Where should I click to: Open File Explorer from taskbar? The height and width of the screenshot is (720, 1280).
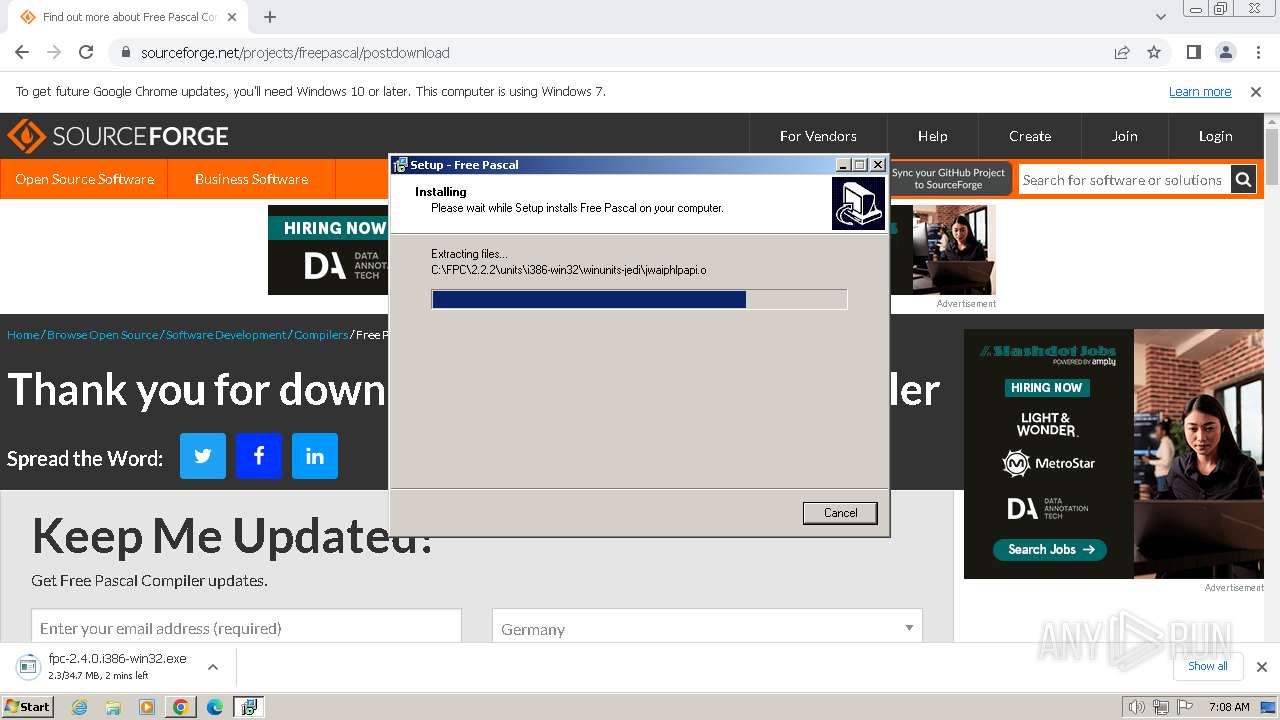click(x=113, y=707)
